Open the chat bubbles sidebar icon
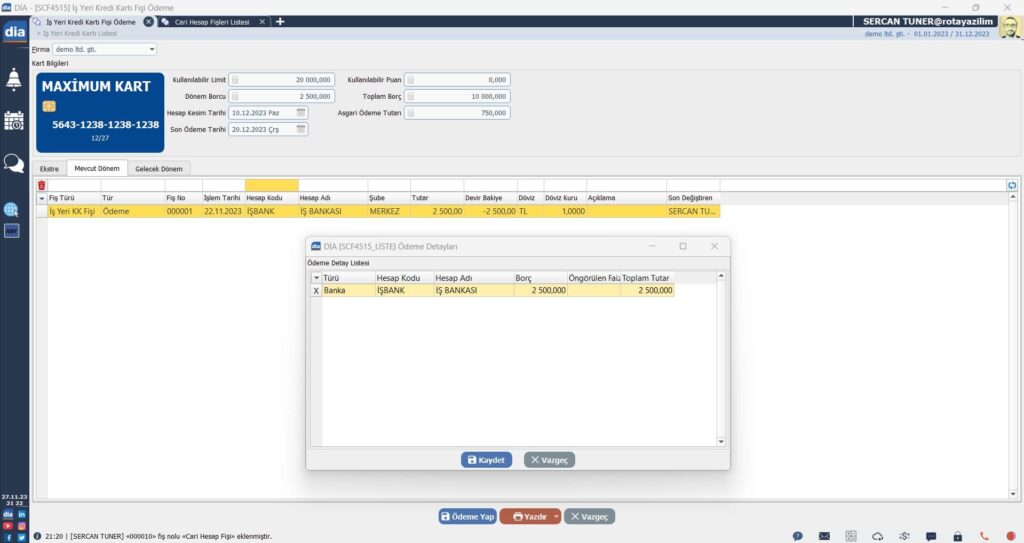Viewport: 1024px width, 543px height. (14, 163)
